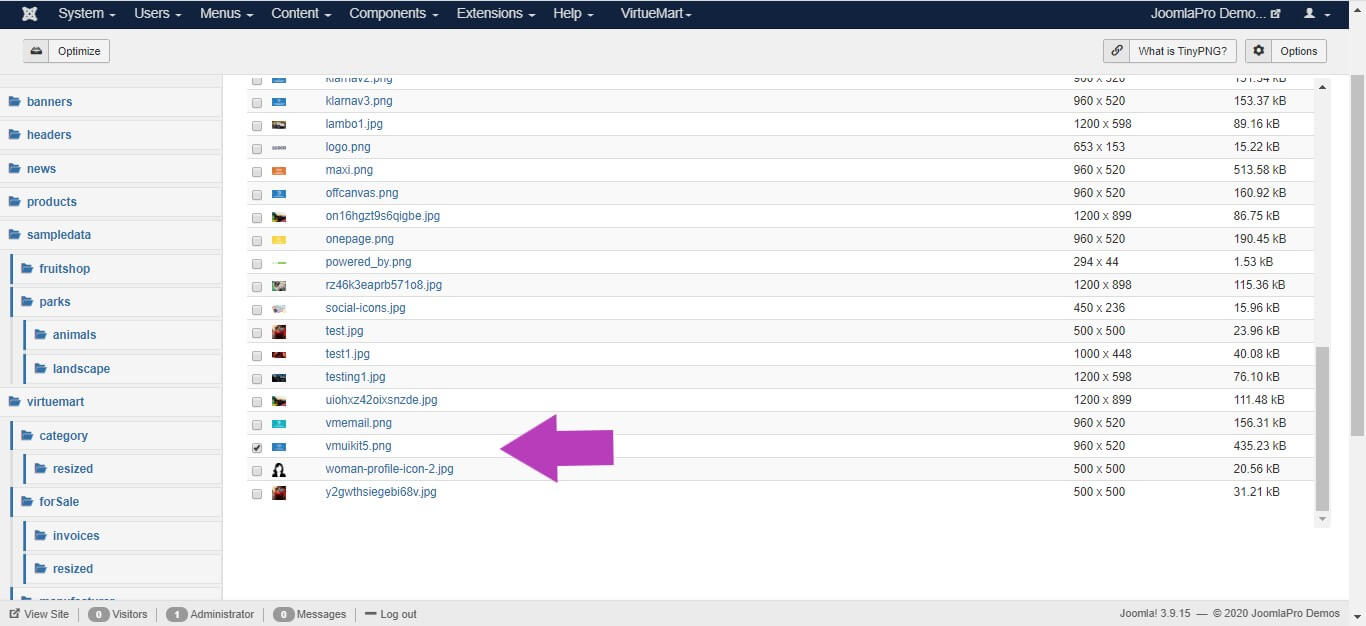Click the gear icon on Options button
This screenshot has width=1366, height=626.
point(1259,51)
